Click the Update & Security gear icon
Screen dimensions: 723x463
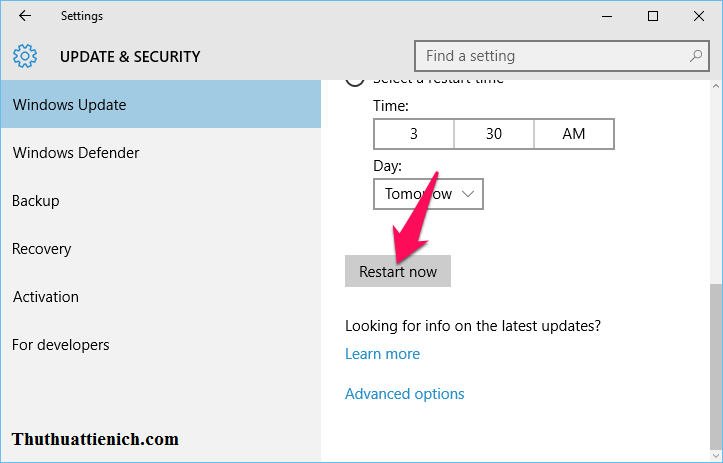[26, 56]
